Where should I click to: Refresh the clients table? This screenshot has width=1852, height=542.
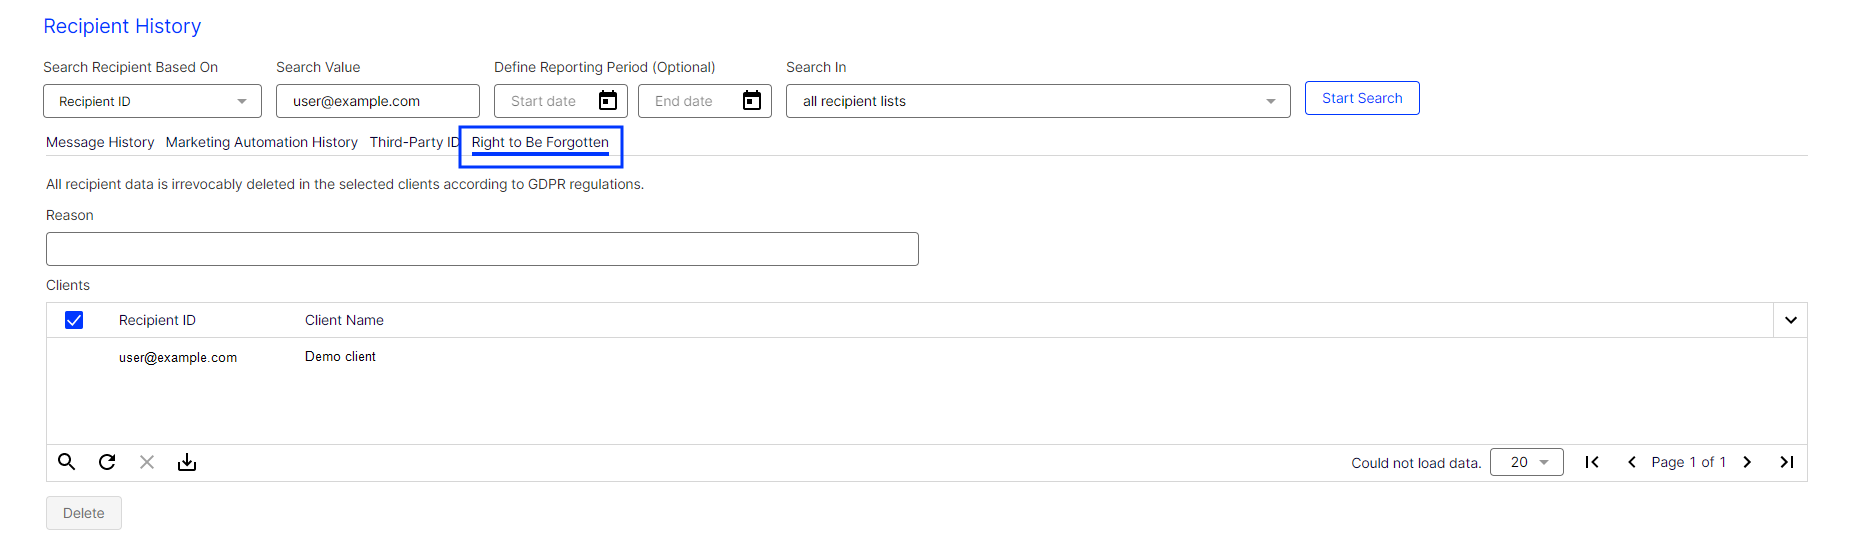(107, 462)
